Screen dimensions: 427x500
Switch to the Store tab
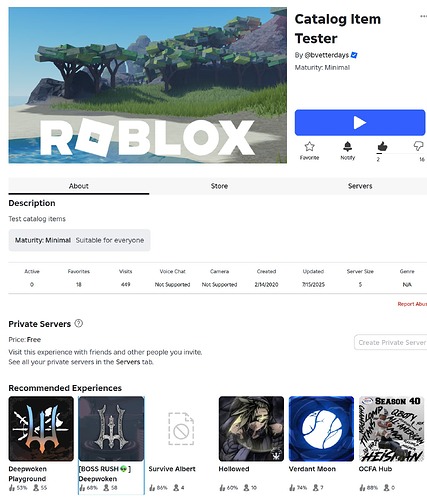click(x=219, y=186)
